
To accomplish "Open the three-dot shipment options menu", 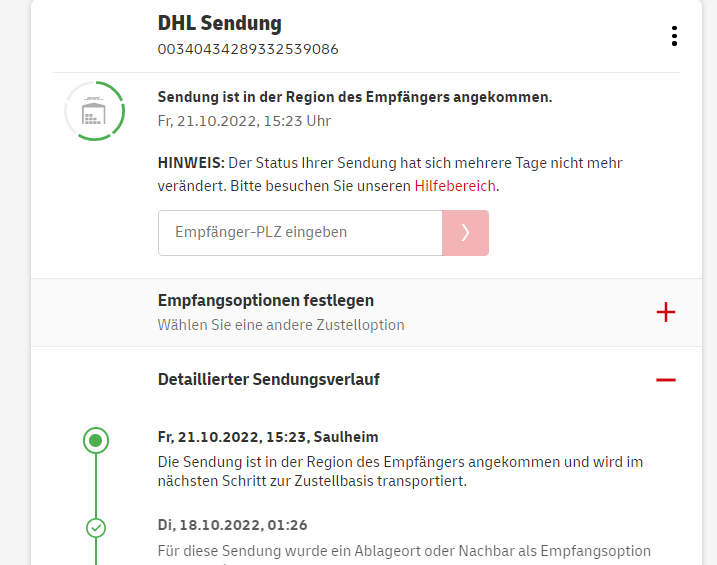I will [674, 36].
